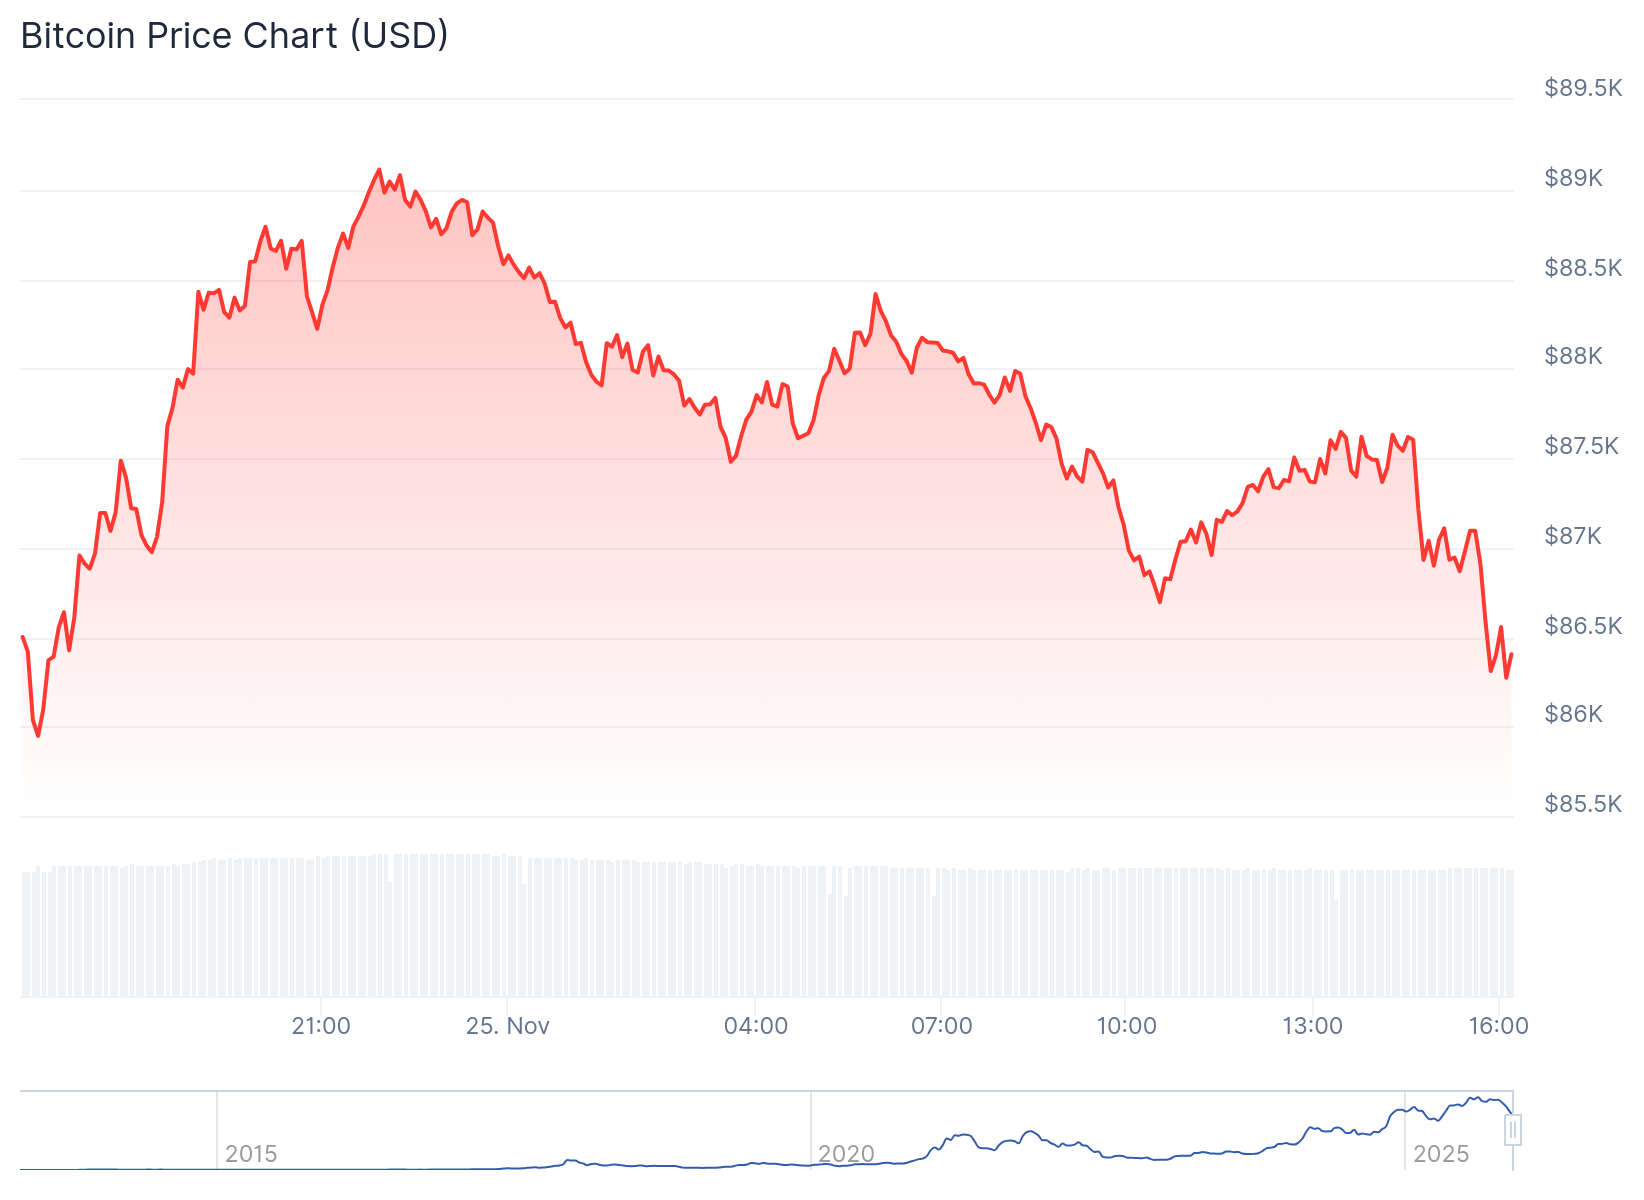This screenshot has width=1644, height=1200.
Task: Select the 25. Nov date label
Action: pyautogui.click(x=508, y=1026)
